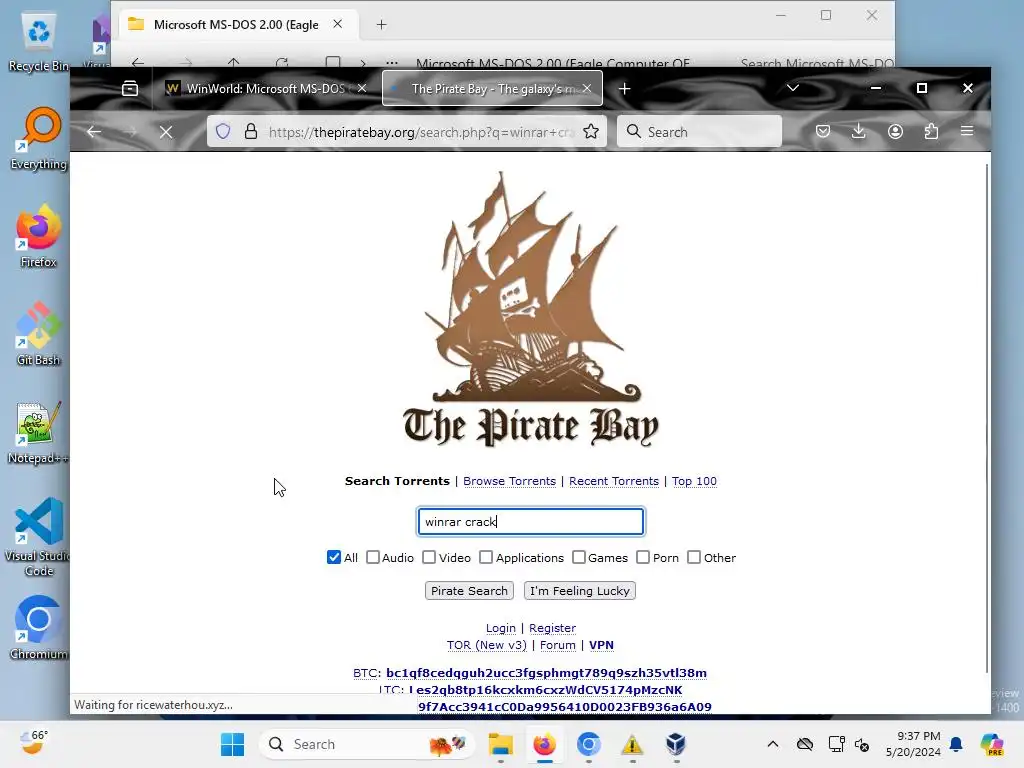Click the BTC wallet address link

pyautogui.click(x=547, y=673)
